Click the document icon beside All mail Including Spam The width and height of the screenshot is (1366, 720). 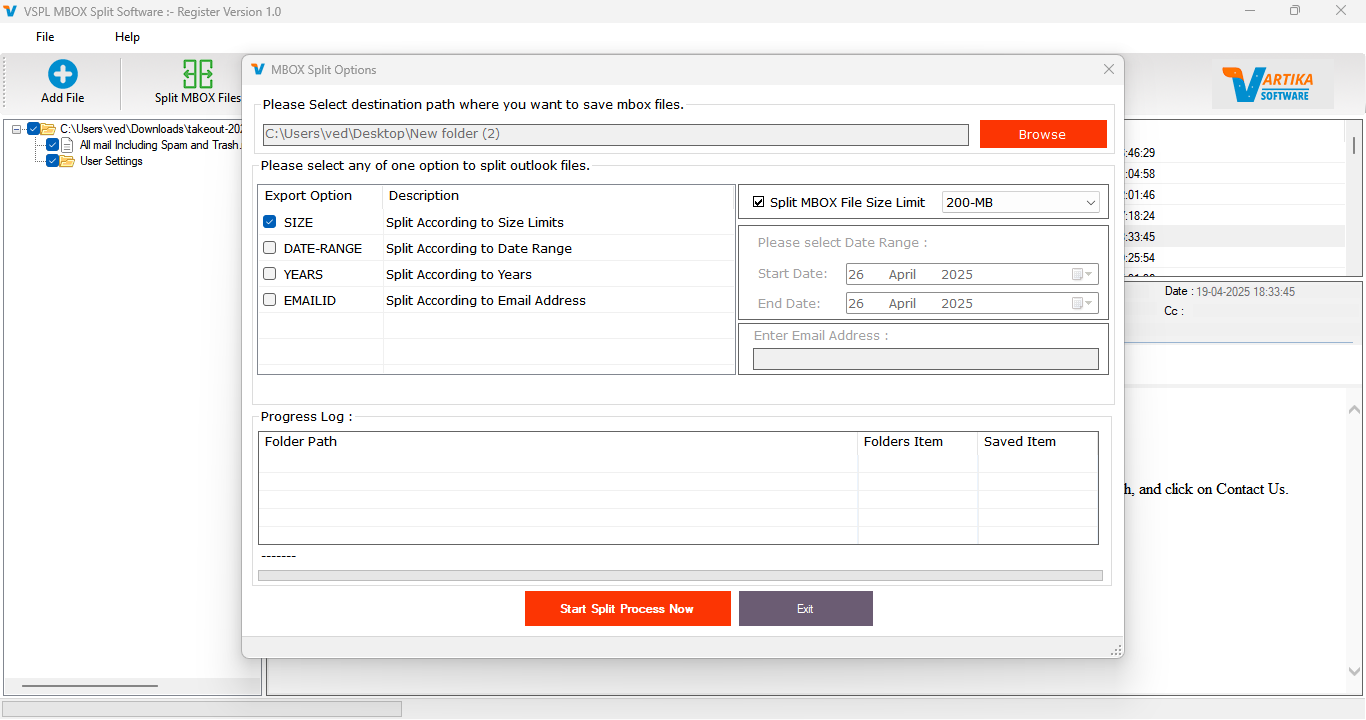[x=68, y=145]
